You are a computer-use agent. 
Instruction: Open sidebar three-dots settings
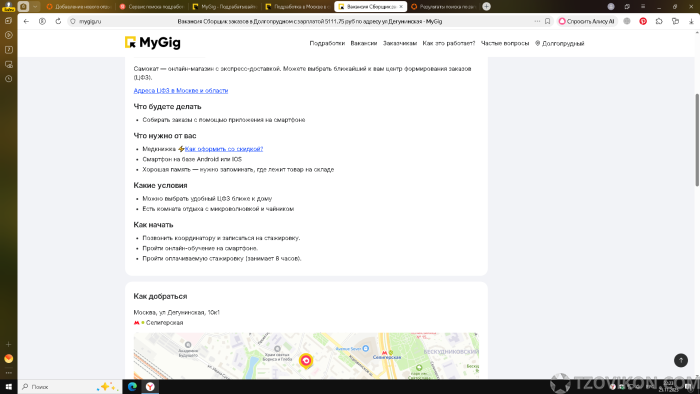(x=8, y=373)
